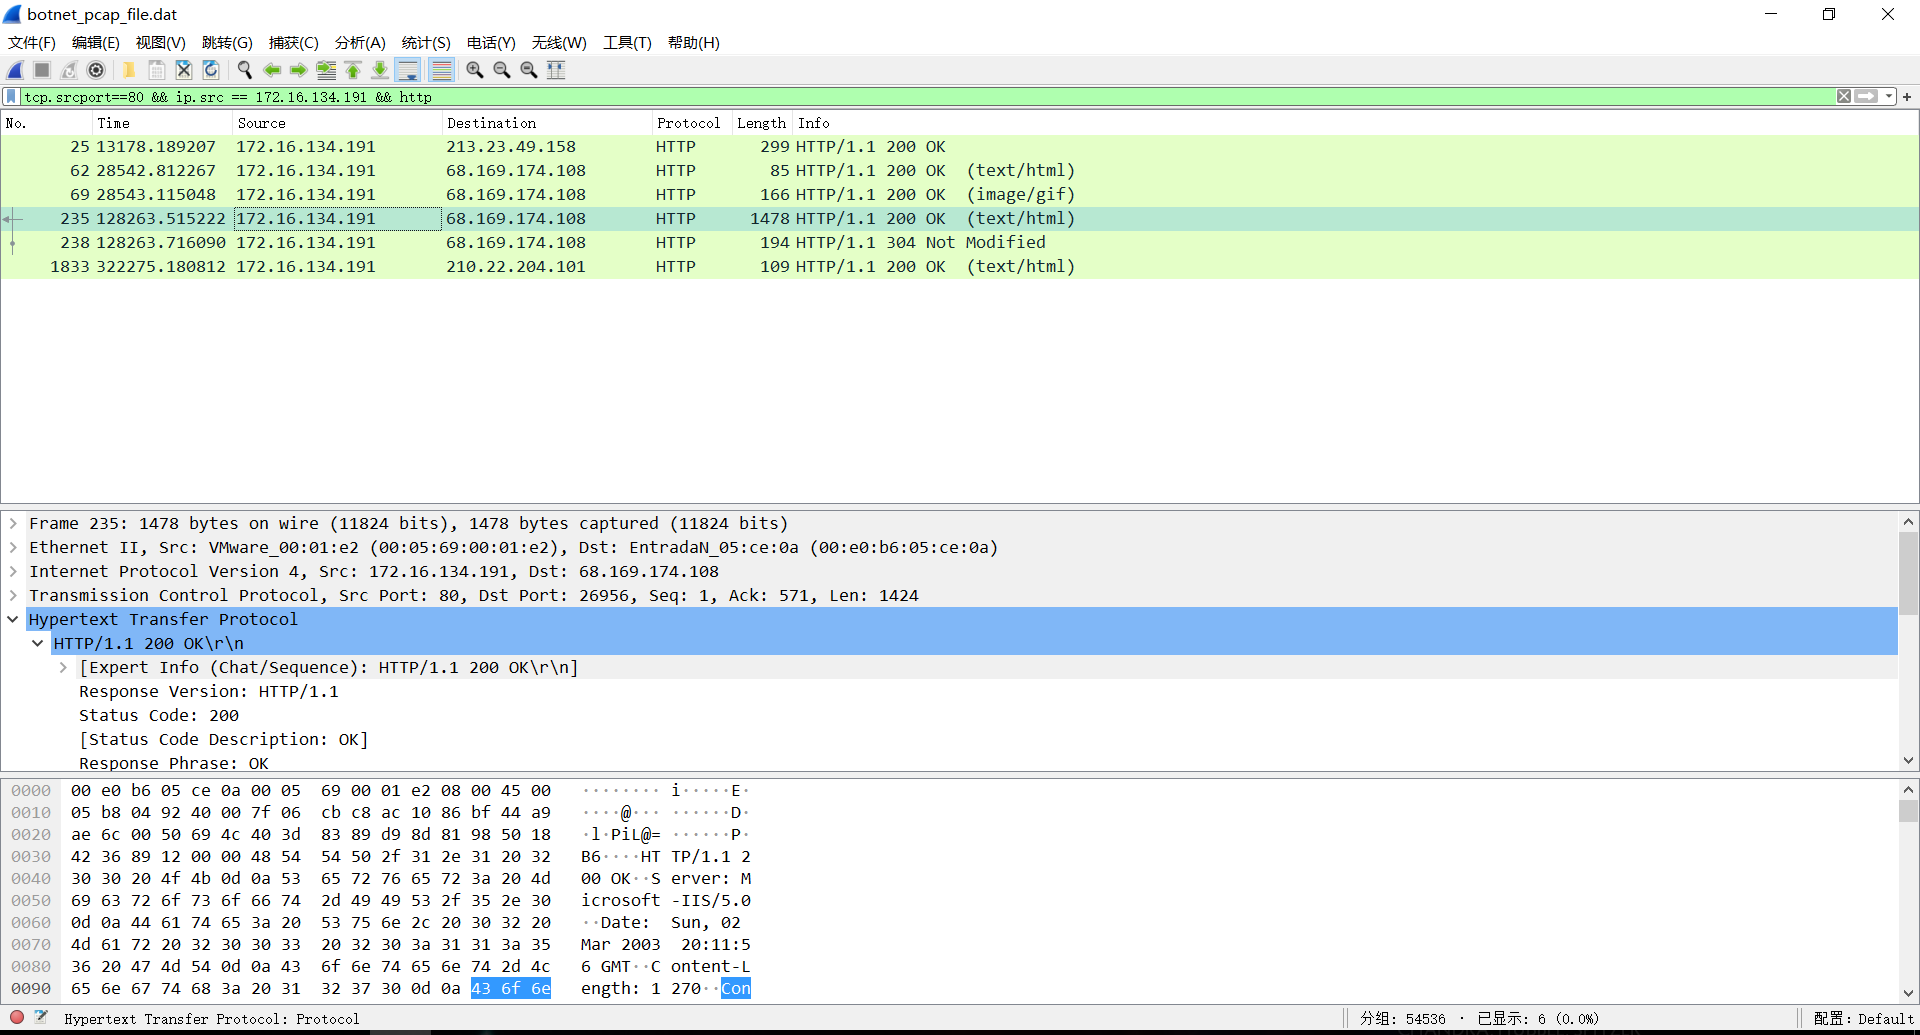Reload the capture file icon

tap(211, 70)
